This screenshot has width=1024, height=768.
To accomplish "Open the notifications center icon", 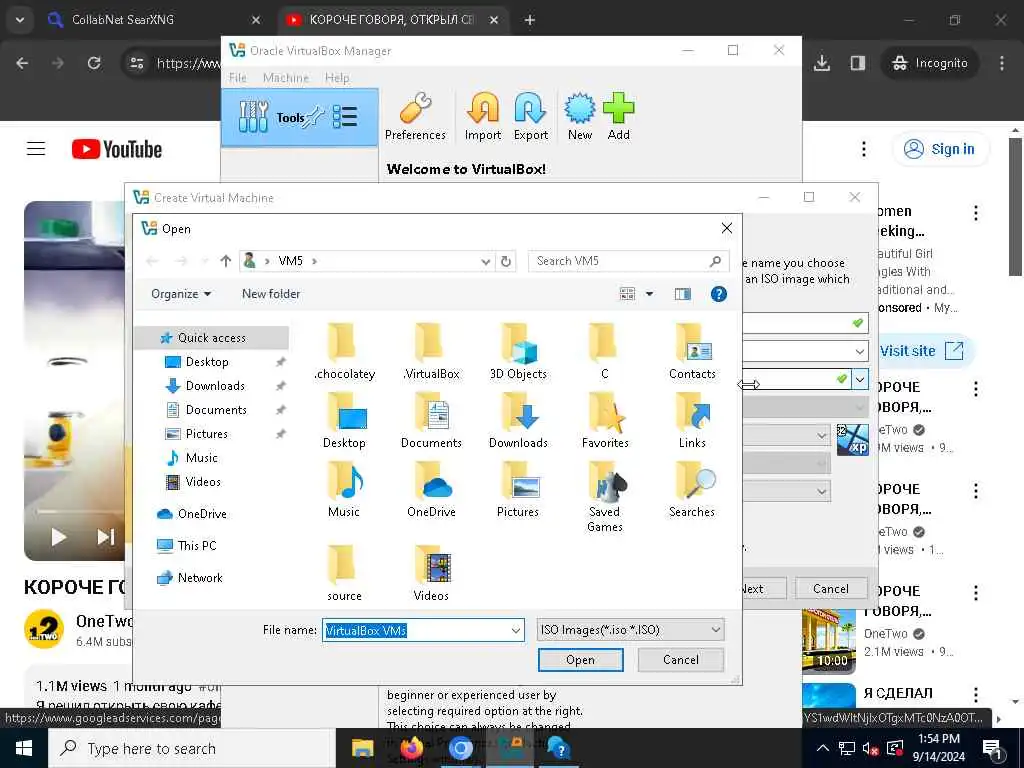I will pos(993,748).
